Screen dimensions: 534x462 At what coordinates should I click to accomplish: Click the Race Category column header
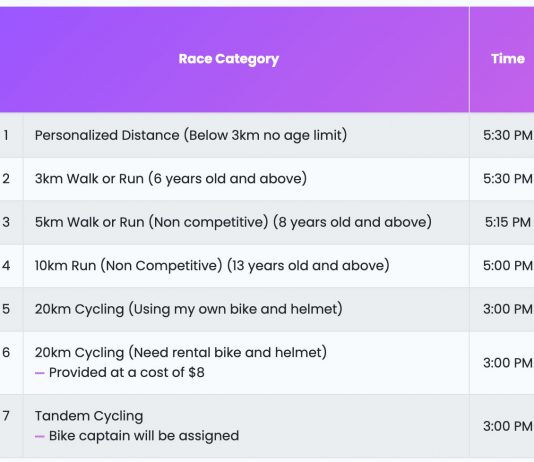coord(229,59)
